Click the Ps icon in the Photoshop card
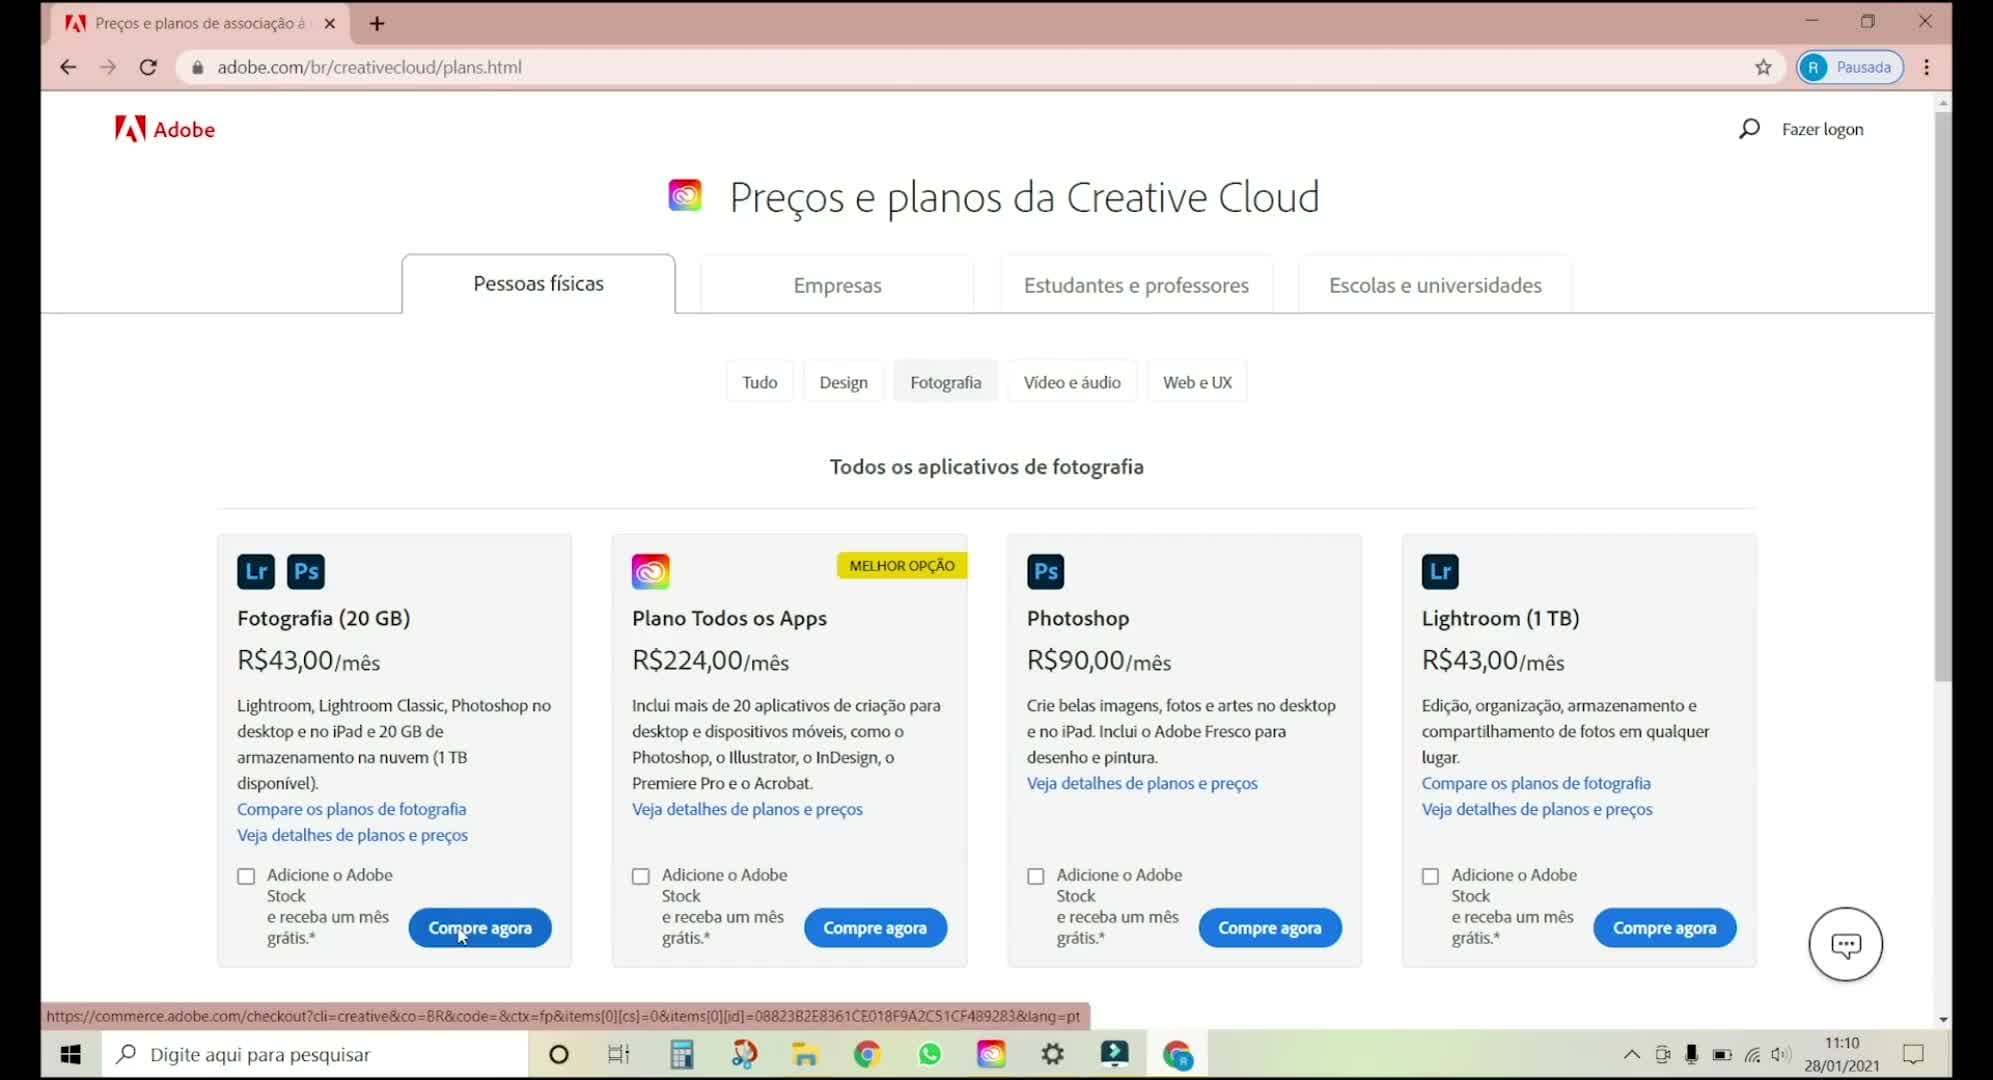 [x=1045, y=571]
